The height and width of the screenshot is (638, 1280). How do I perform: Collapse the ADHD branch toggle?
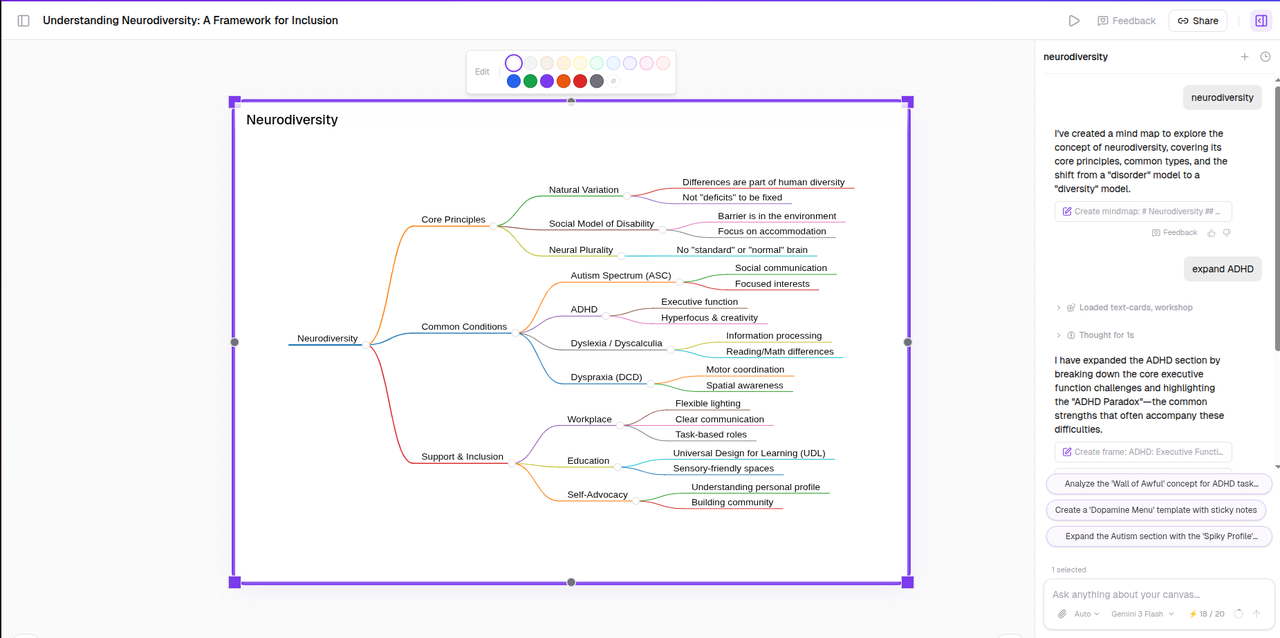606,316
